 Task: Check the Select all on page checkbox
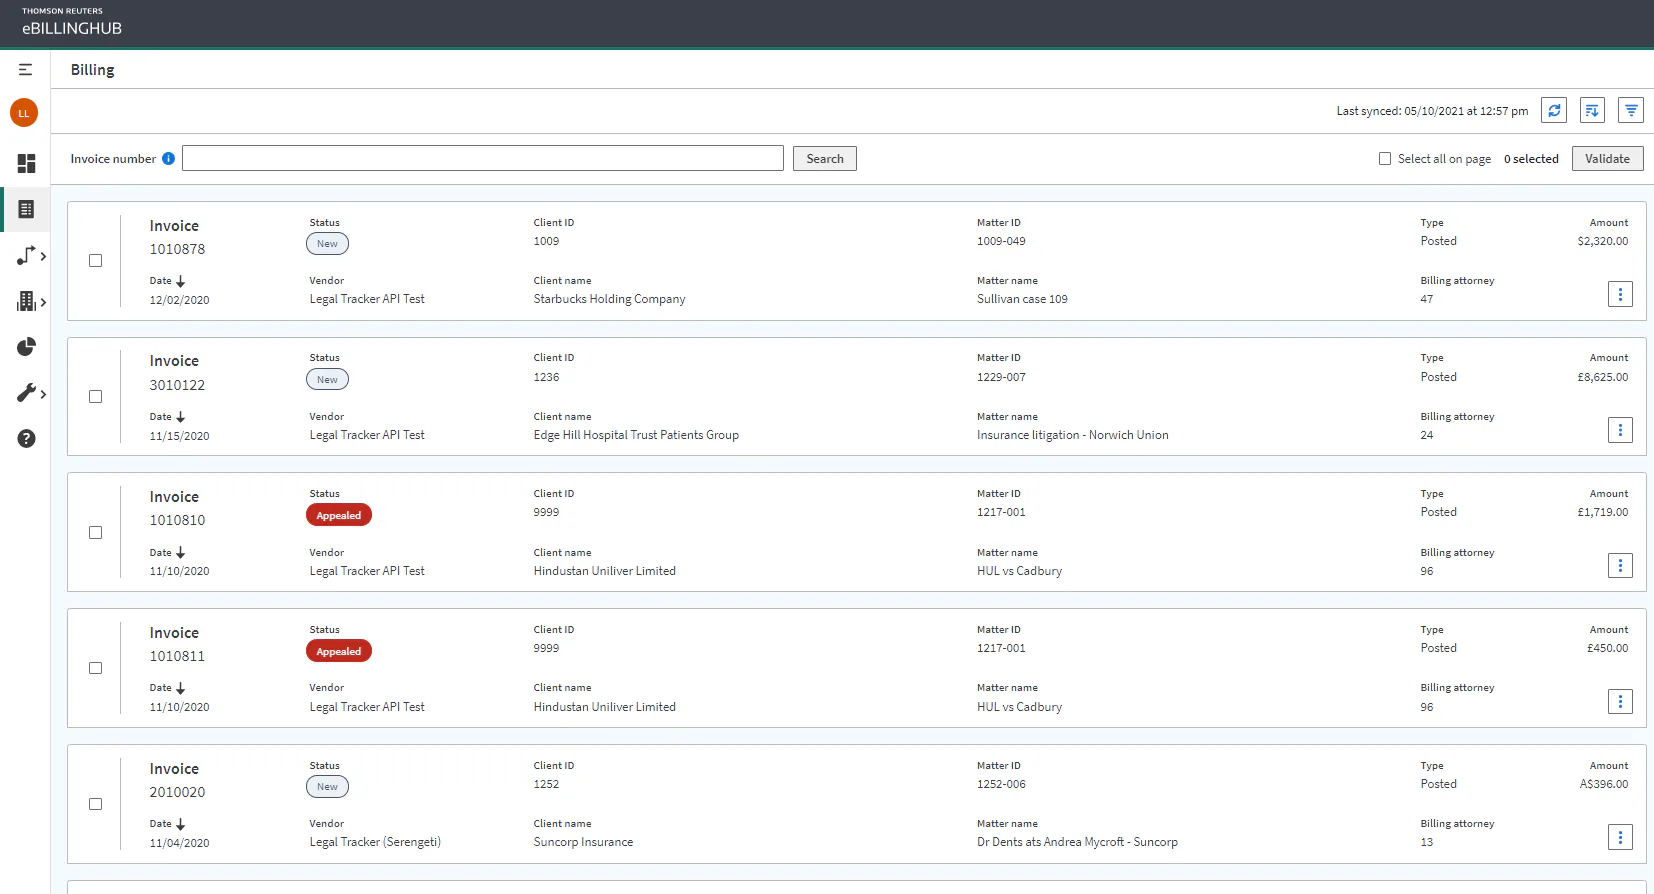click(1385, 159)
